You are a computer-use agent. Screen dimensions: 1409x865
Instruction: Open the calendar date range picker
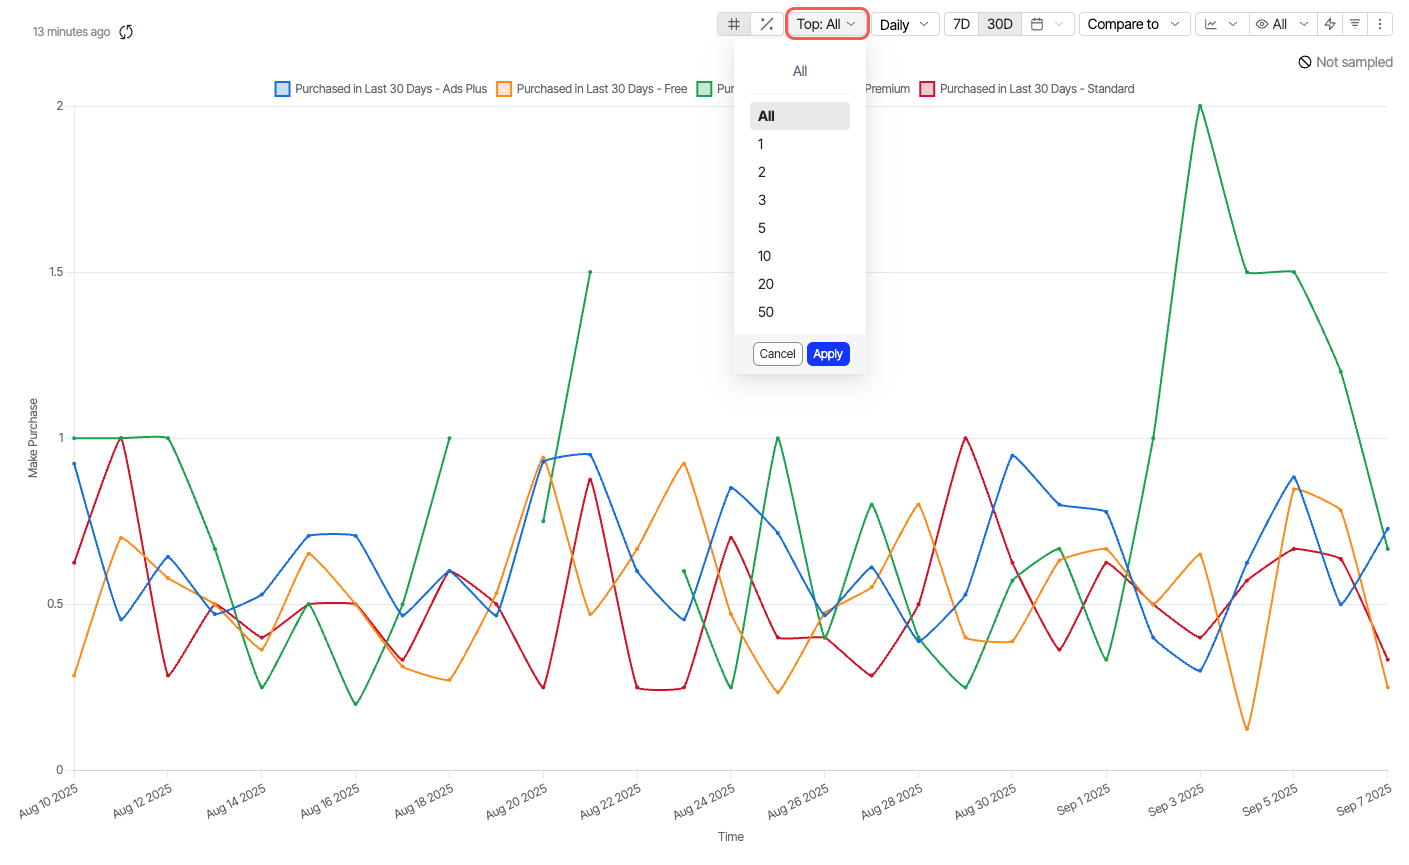[1048, 24]
